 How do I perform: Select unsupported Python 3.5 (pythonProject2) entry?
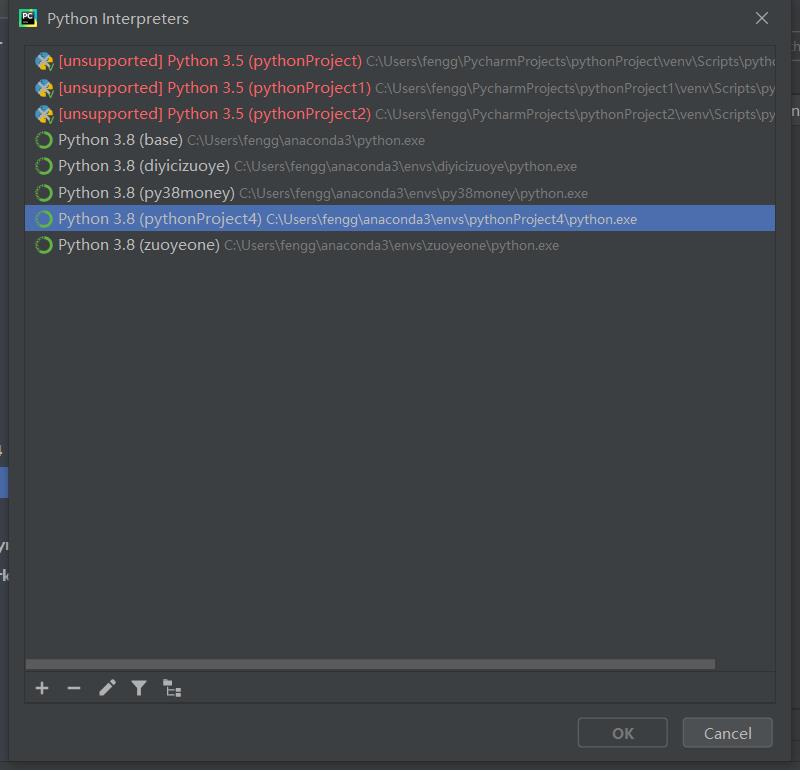coord(400,114)
